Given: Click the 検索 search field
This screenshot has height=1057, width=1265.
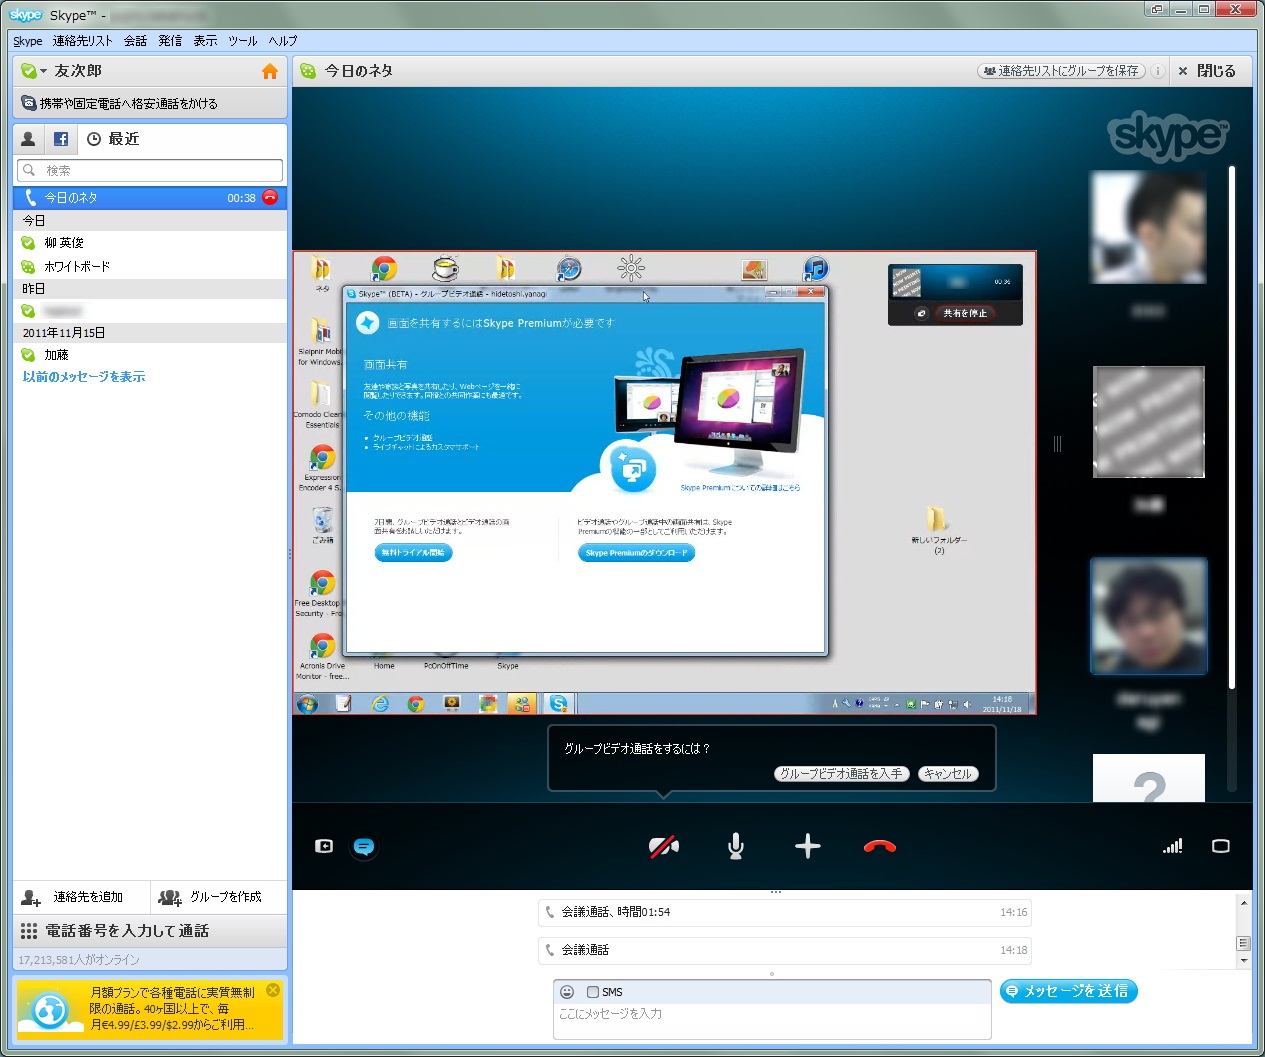Looking at the screenshot, I should (x=150, y=170).
